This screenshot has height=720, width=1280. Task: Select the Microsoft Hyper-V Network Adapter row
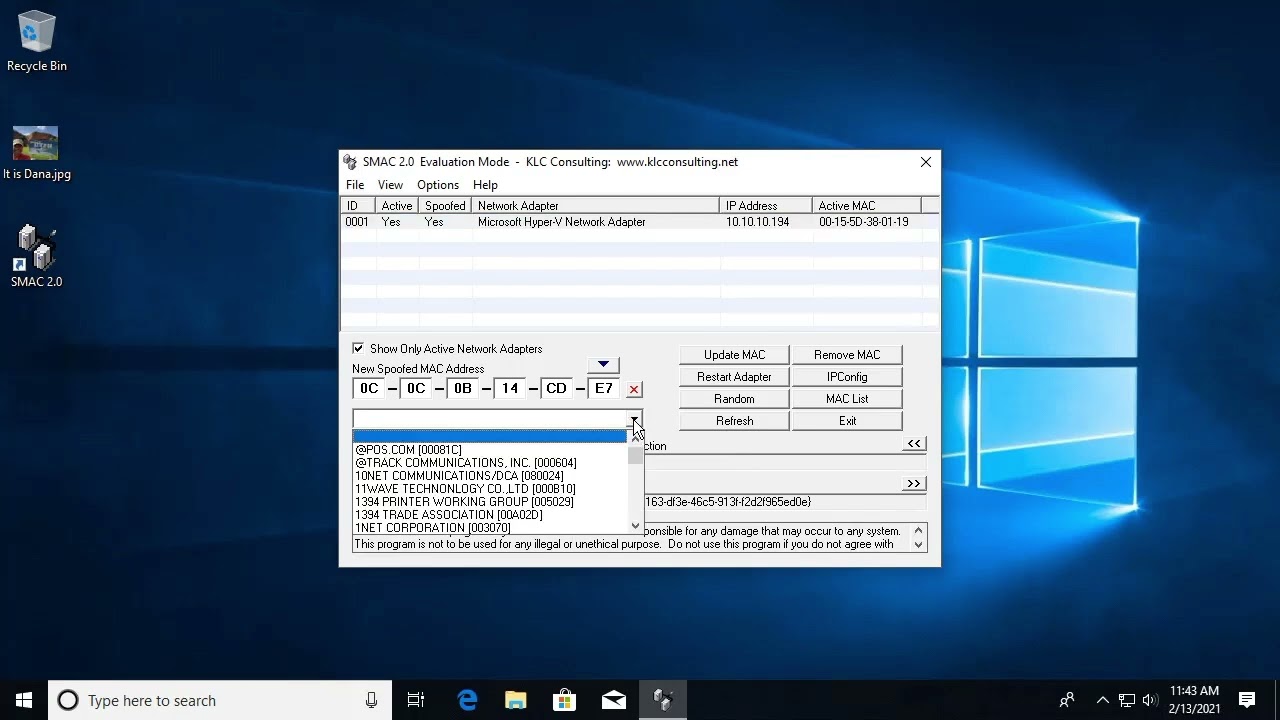pos(639,222)
